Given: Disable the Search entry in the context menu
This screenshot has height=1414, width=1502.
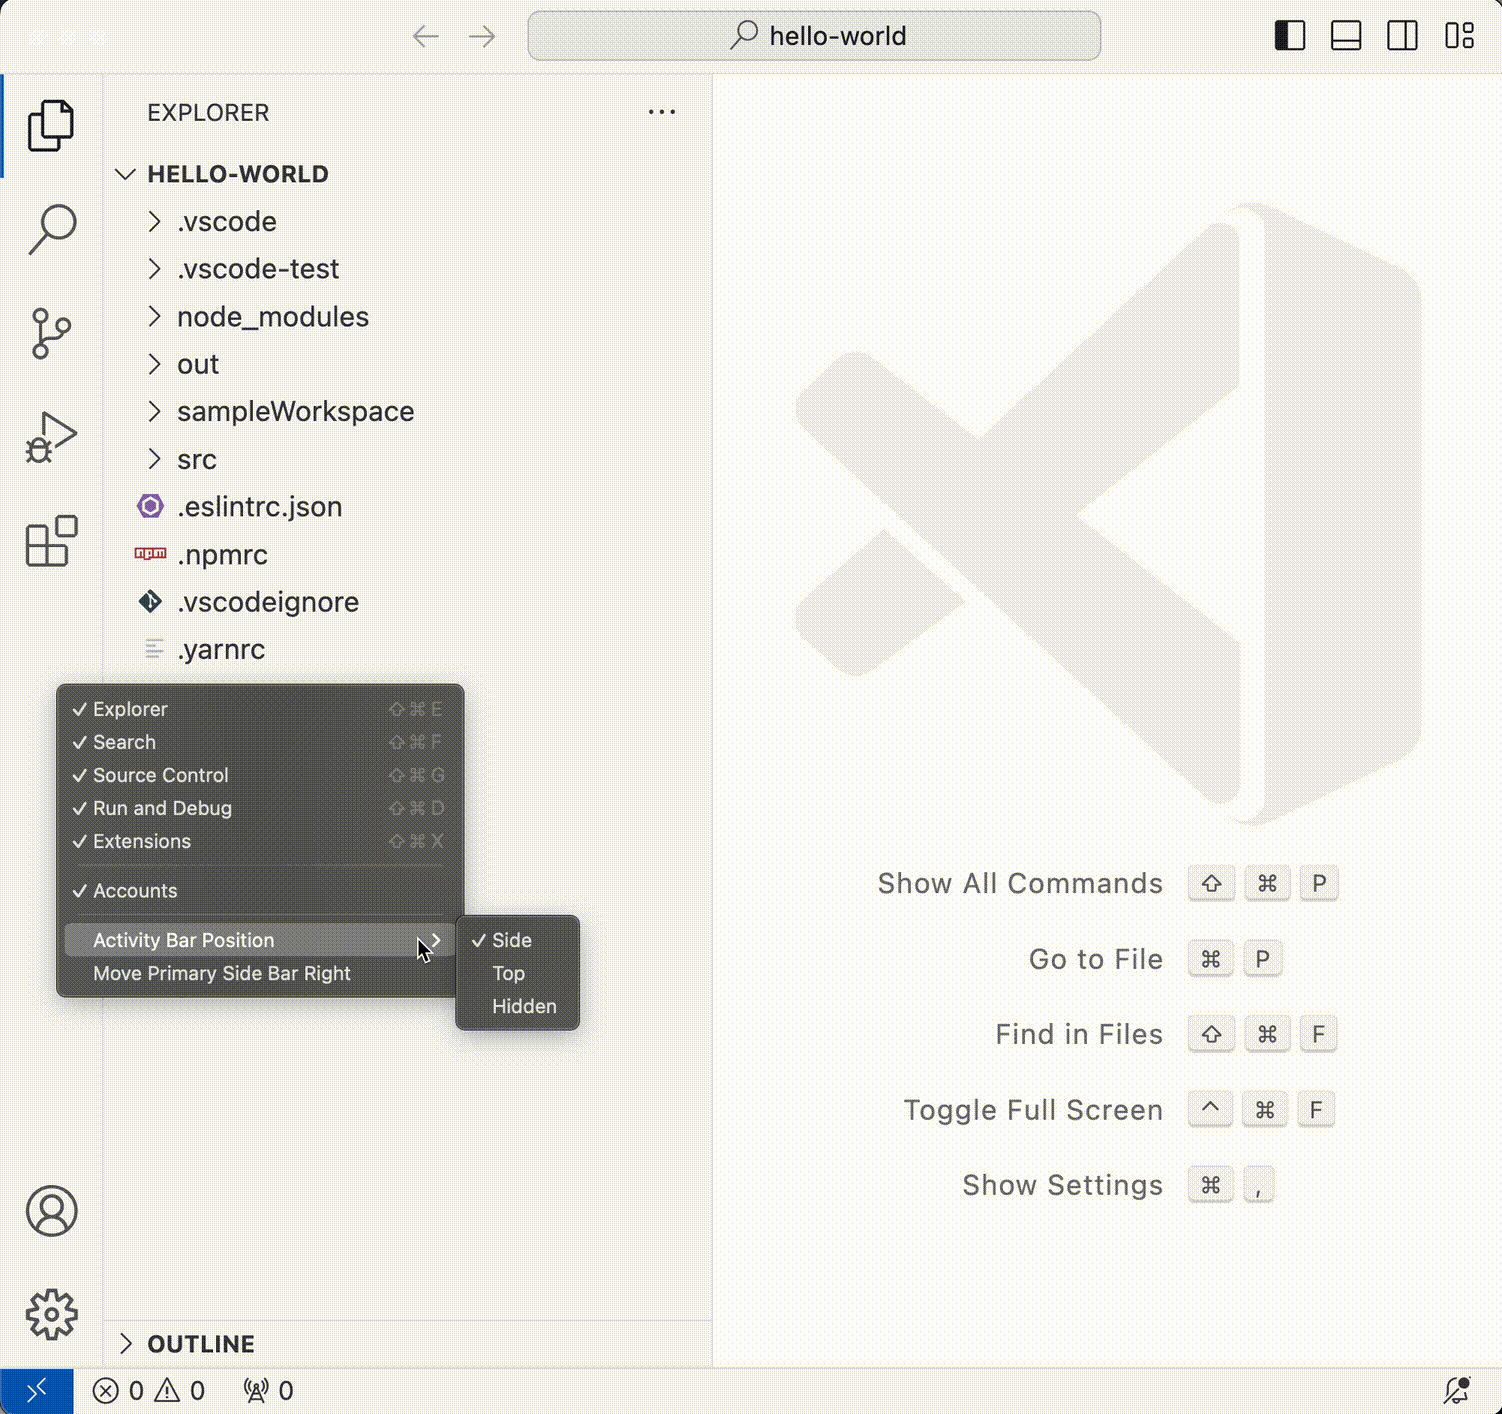Looking at the screenshot, I should click(x=124, y=742).
